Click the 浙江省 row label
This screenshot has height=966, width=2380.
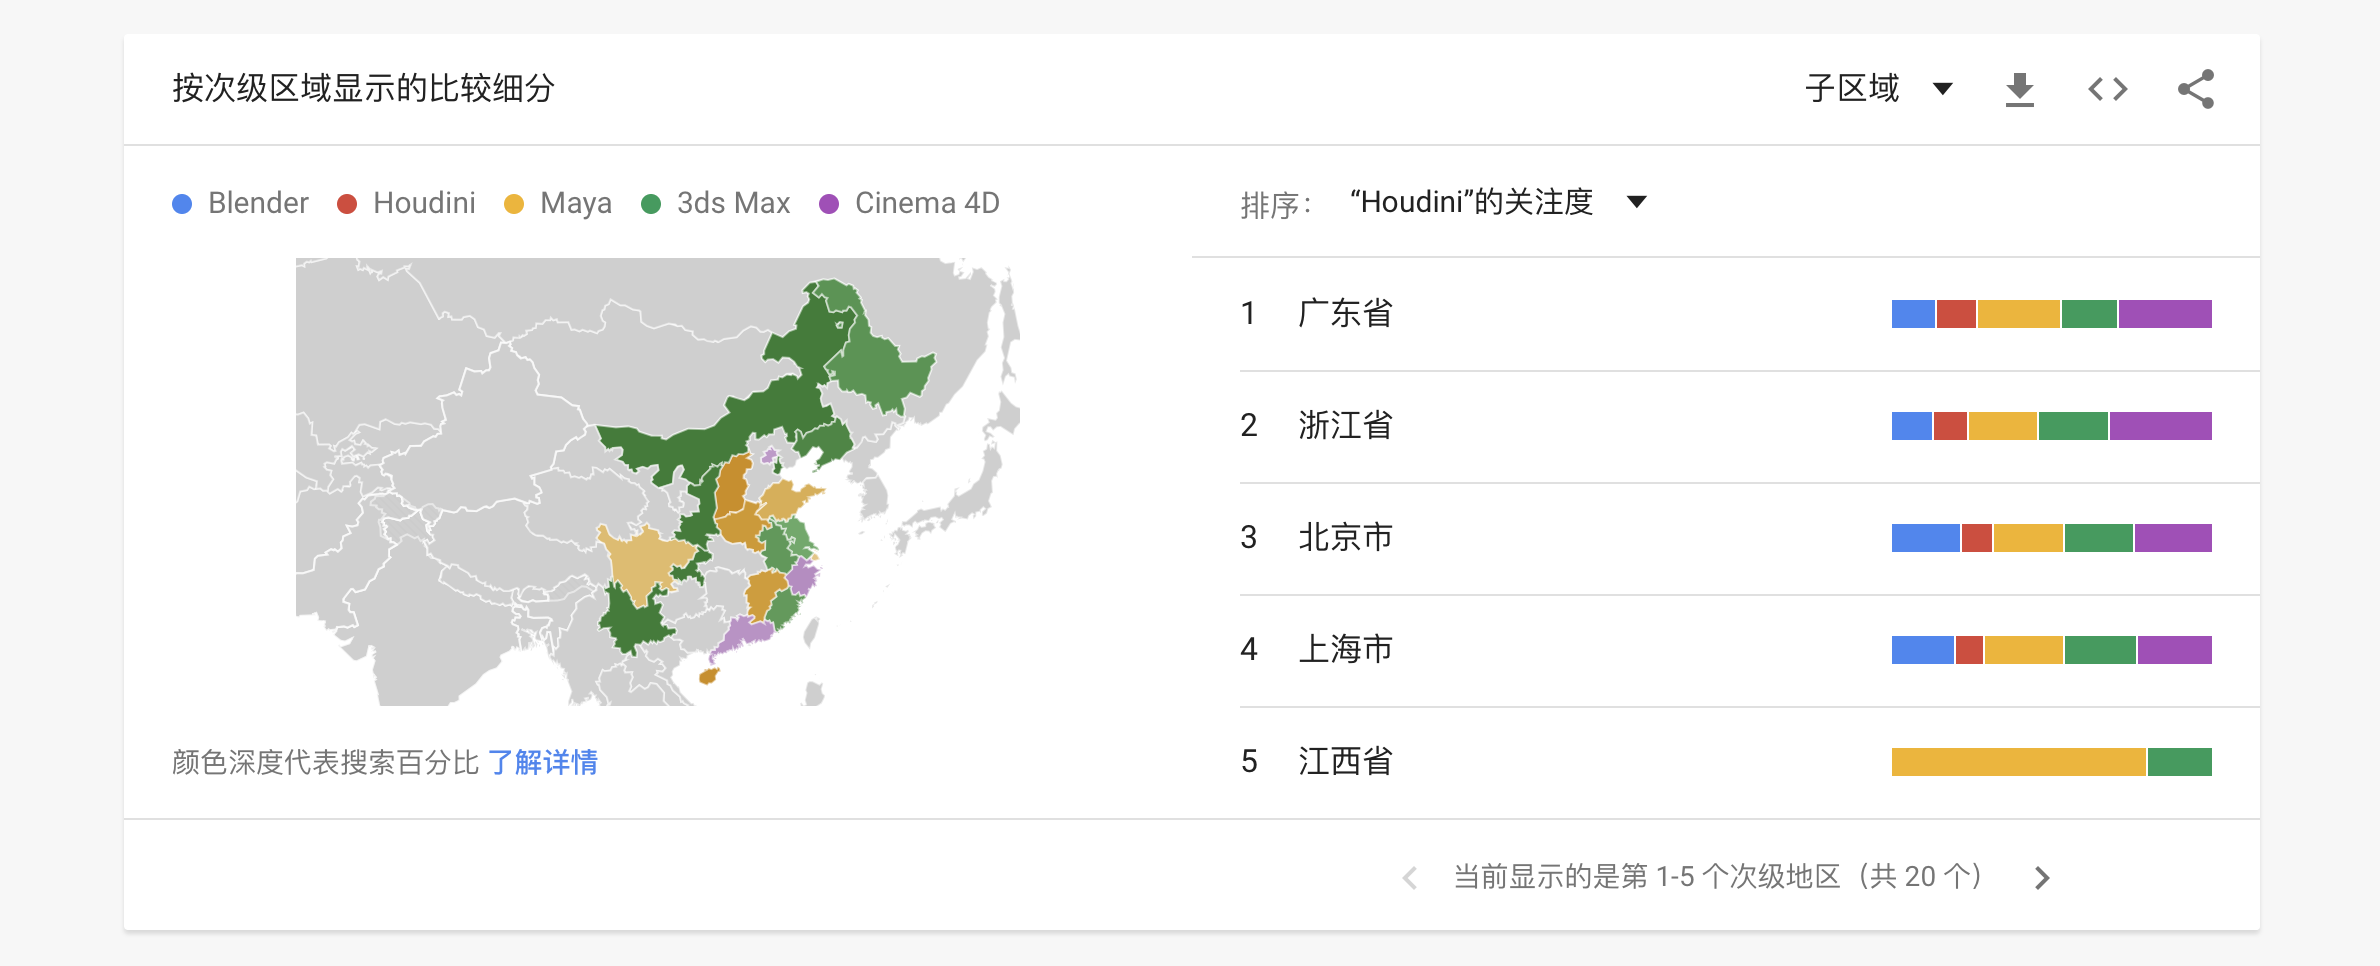click(1345, 425)
